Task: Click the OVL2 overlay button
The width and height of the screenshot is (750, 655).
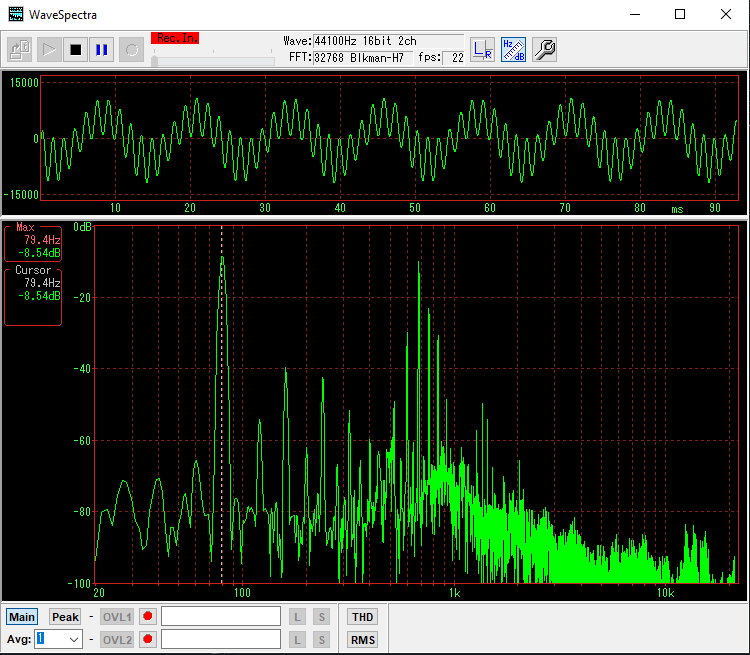Action: [117, 640]
